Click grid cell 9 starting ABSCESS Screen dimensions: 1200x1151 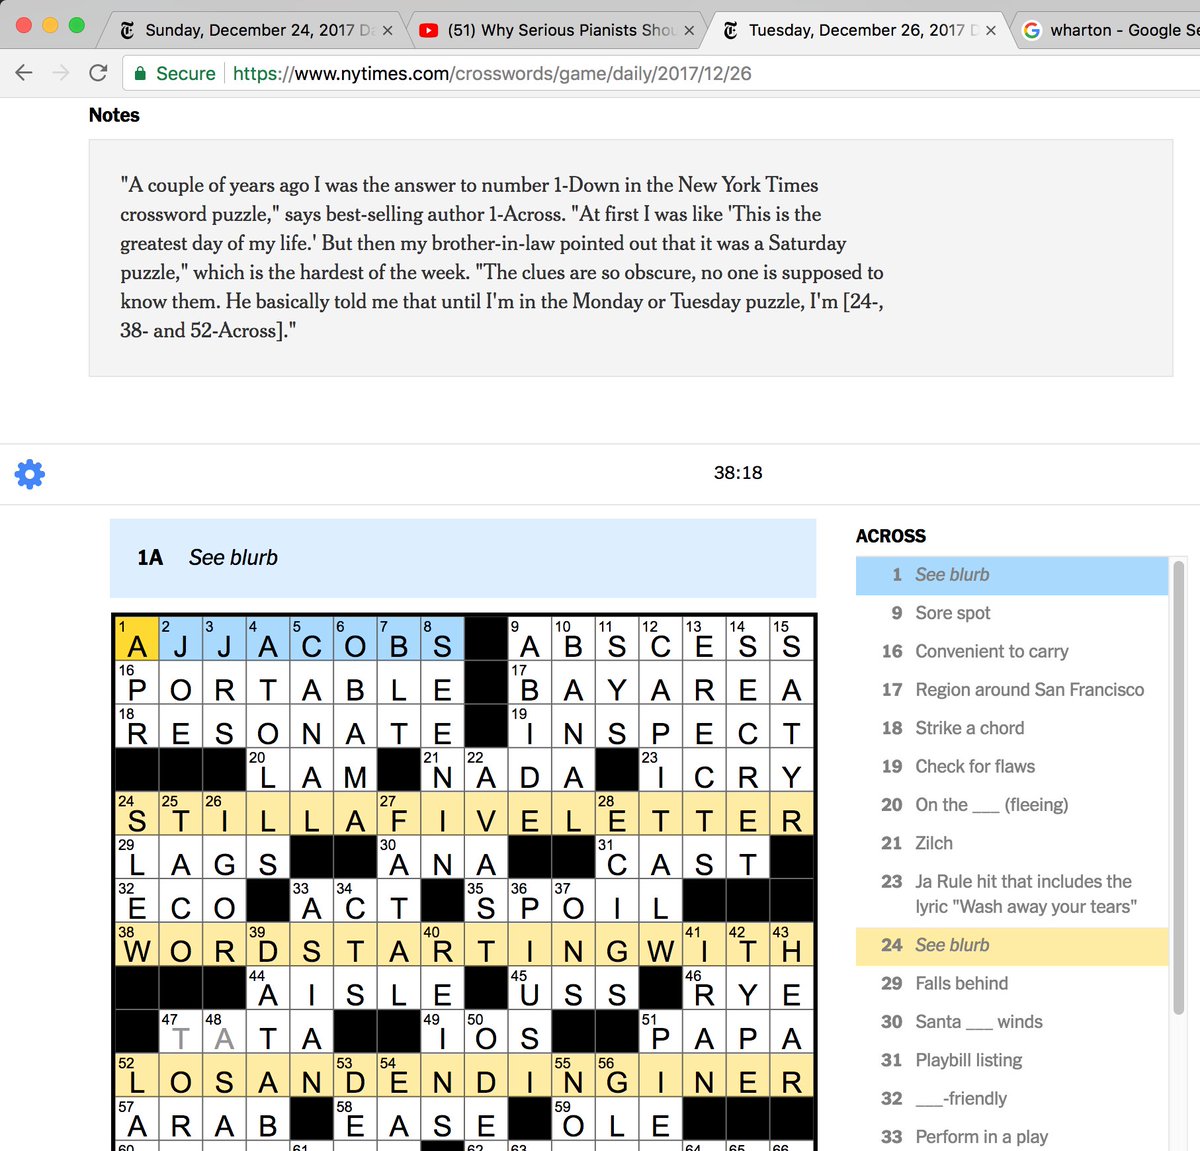pos(530,639)
